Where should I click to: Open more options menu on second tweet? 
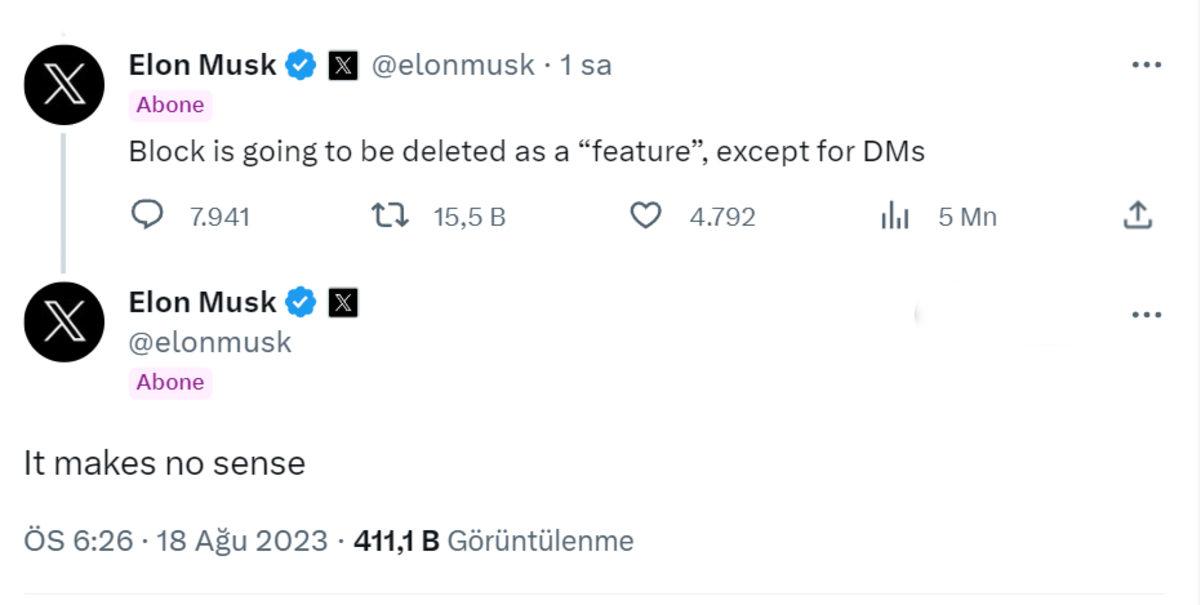pyautogui.click(x=1145, y=315)
